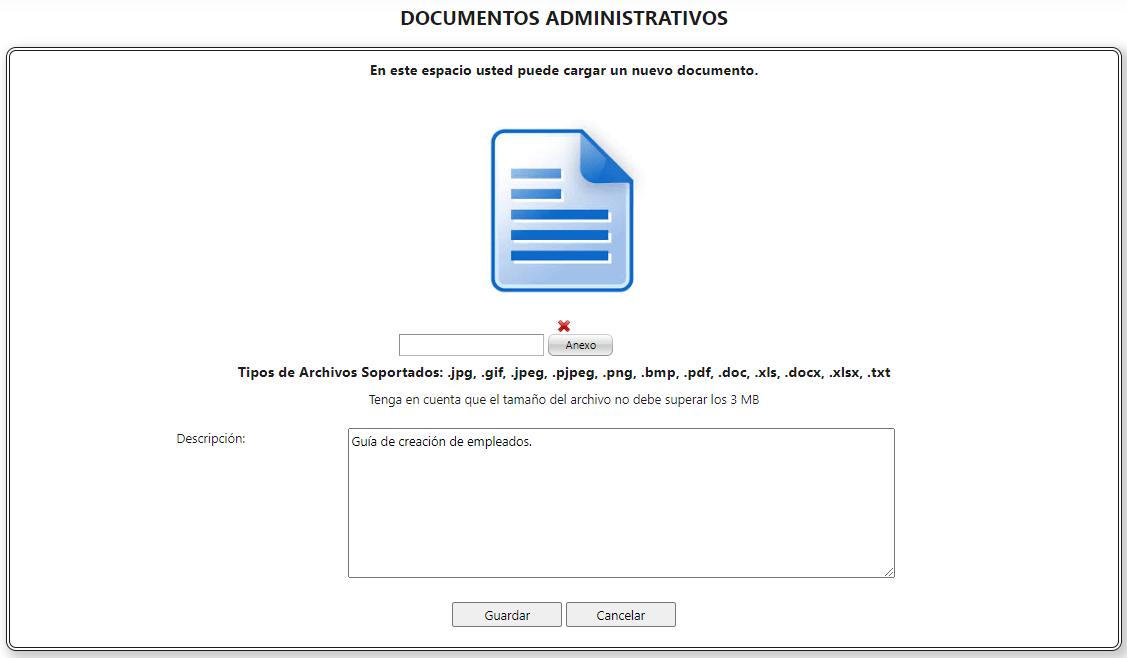Viewport: 1127px width, 658px height.
Task: Click the text area resize handle
Action: [889, 572]
